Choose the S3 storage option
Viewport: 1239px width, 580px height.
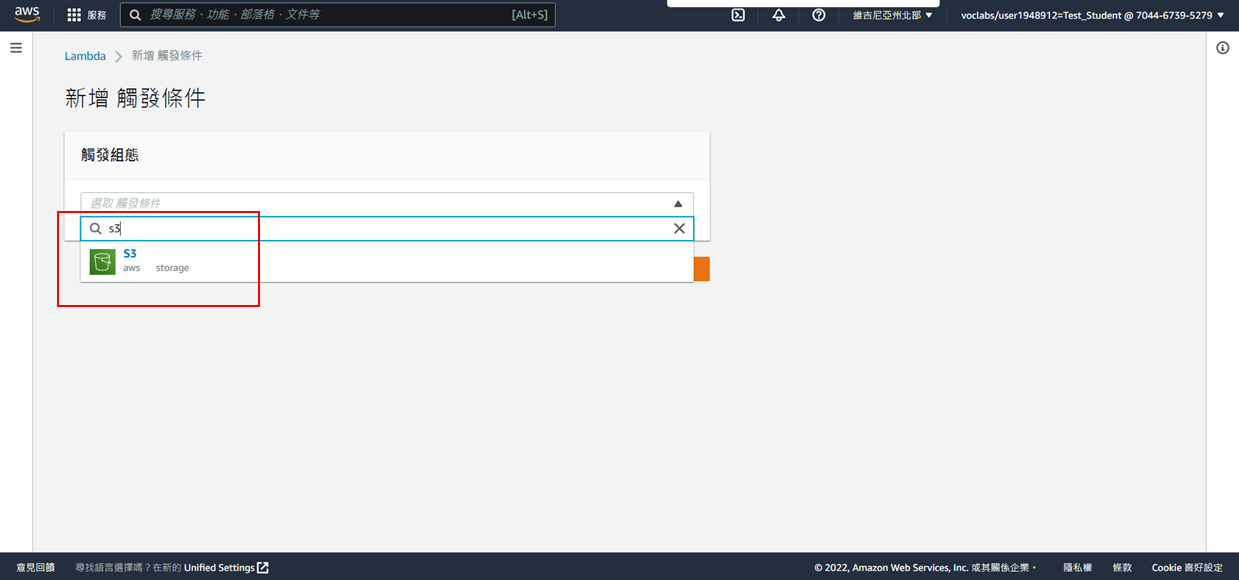coord(387,261)
